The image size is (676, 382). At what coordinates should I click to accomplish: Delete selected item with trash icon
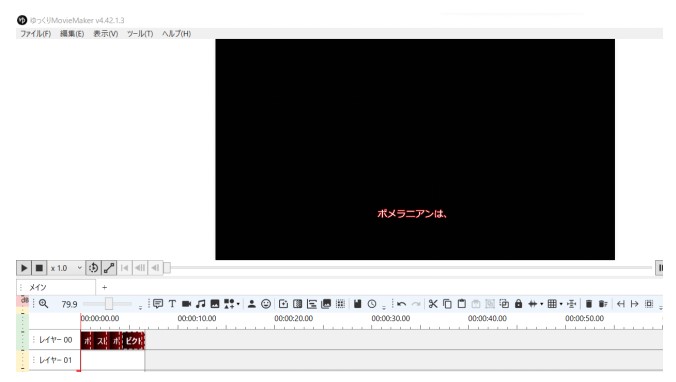[x=588, y=304]
